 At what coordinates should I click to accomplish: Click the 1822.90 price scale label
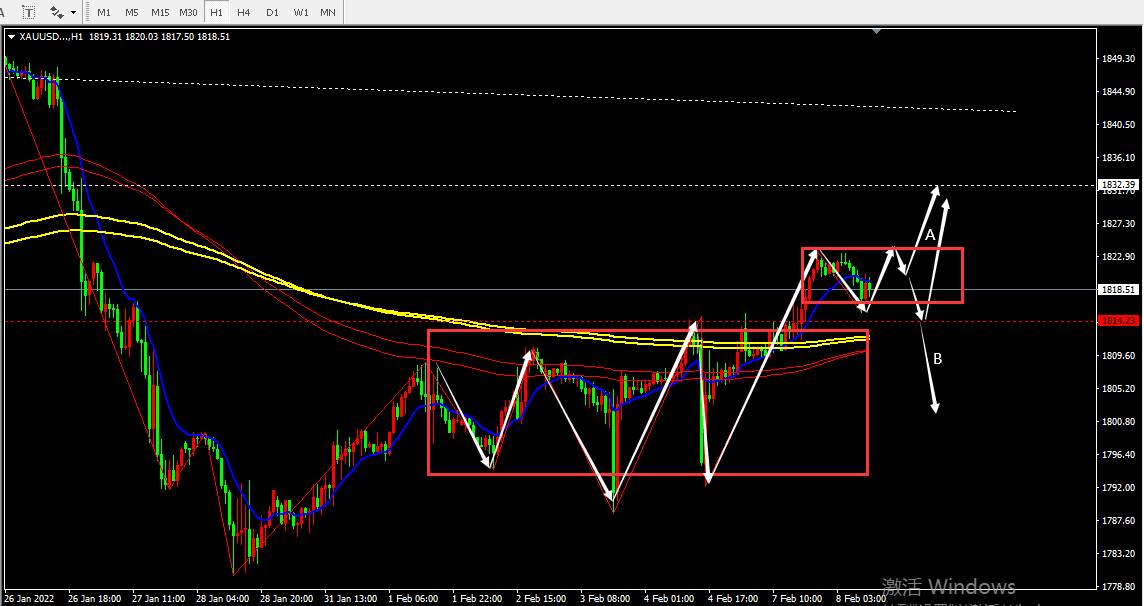coord(1117,257)
